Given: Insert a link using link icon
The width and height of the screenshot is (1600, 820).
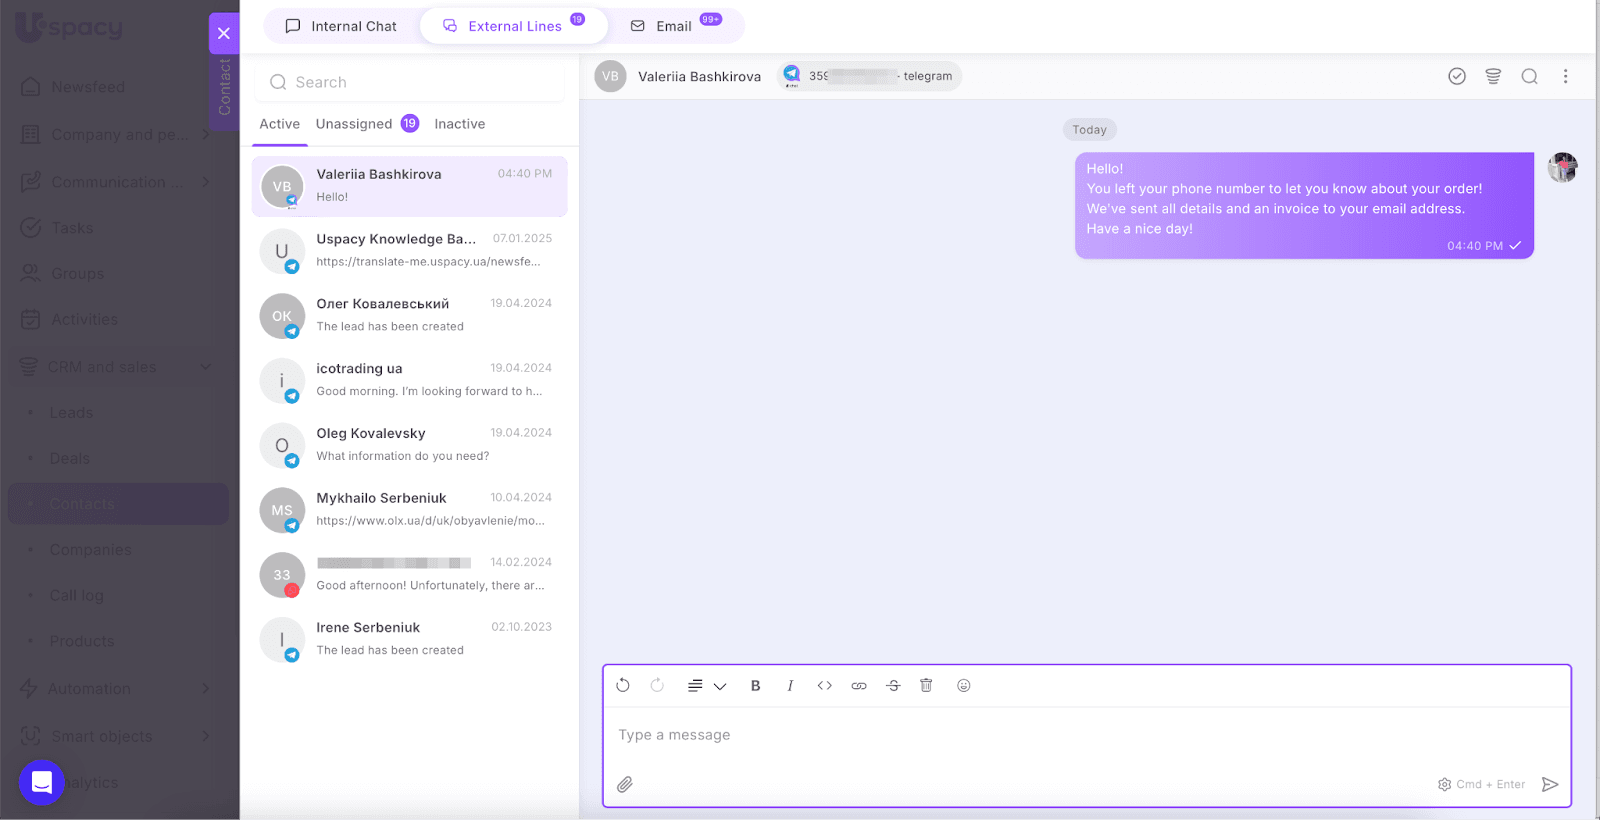Looking at the screenshot, I should pyautogui.click(x=859, y=686).
